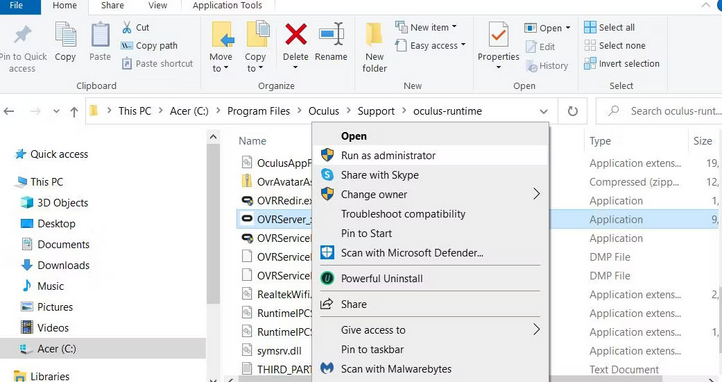Choose Powerful Uninstall in context menu
Viewport: 722px width, 382px height.
[431, 278]
